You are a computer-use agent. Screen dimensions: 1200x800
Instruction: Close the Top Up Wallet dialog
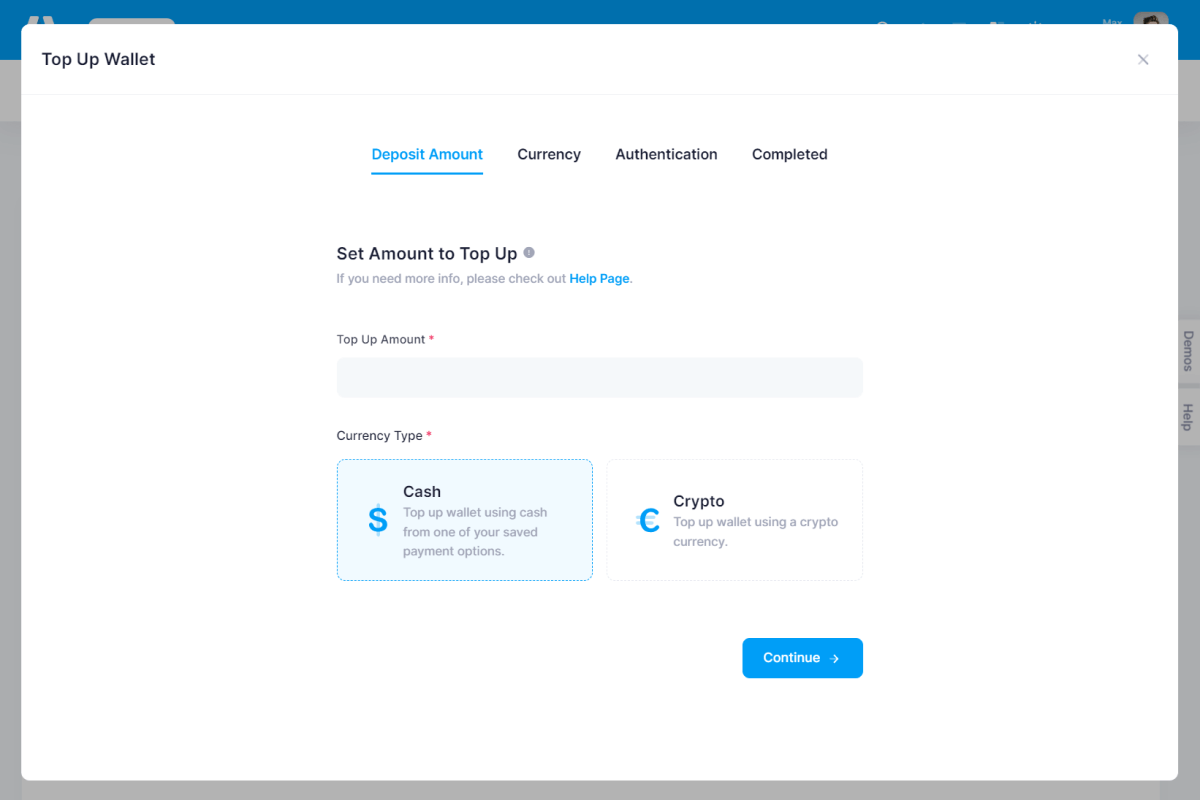point(1143,60)
